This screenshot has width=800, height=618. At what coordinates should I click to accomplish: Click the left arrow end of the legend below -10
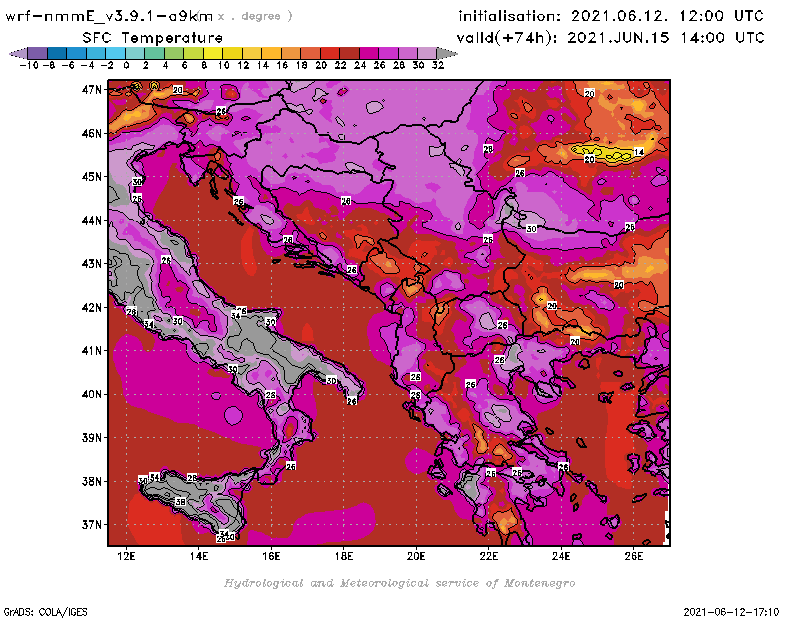(x=19, y=54)
